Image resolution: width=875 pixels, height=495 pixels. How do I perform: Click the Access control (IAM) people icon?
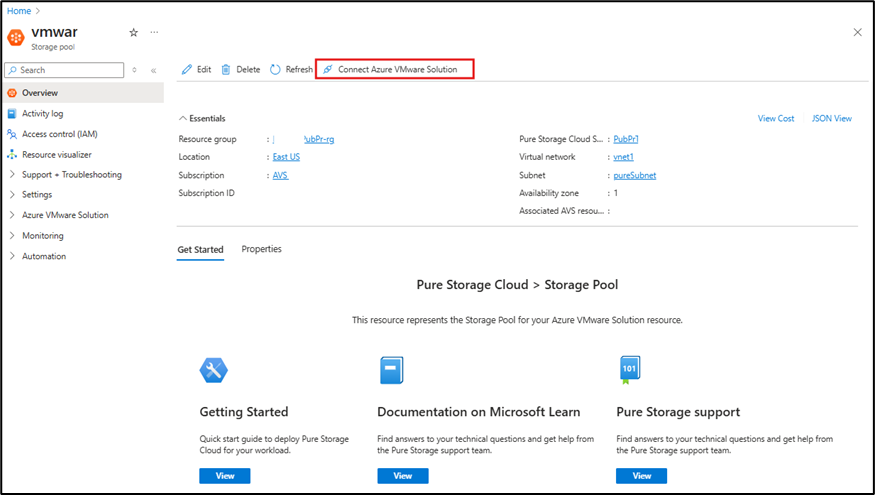[x=12, y=134]
